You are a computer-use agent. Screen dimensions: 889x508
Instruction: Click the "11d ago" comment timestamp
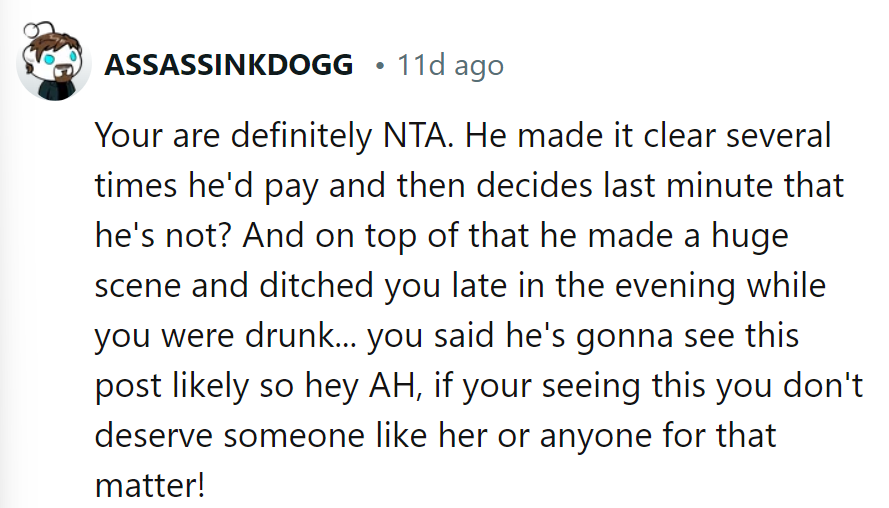click(x=449, y=66)
